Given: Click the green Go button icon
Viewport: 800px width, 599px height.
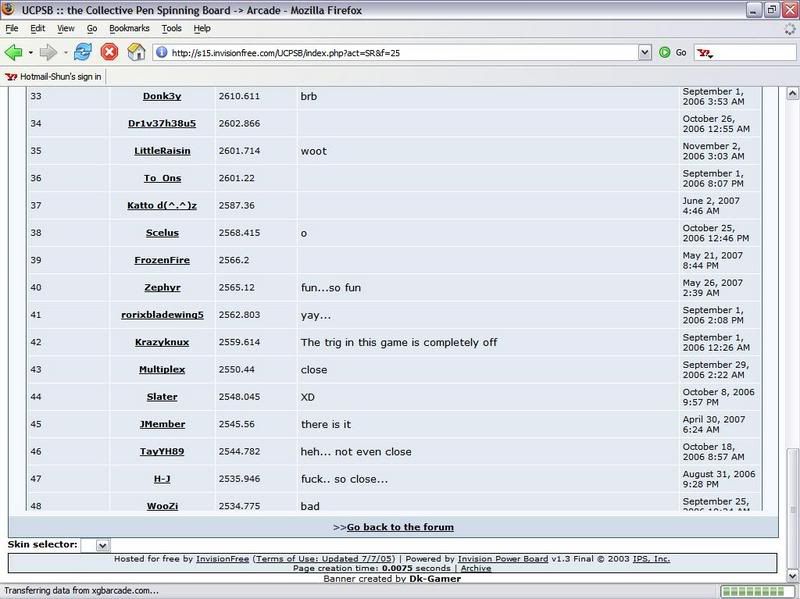Looking at the screenshot, I should (664, 52).
